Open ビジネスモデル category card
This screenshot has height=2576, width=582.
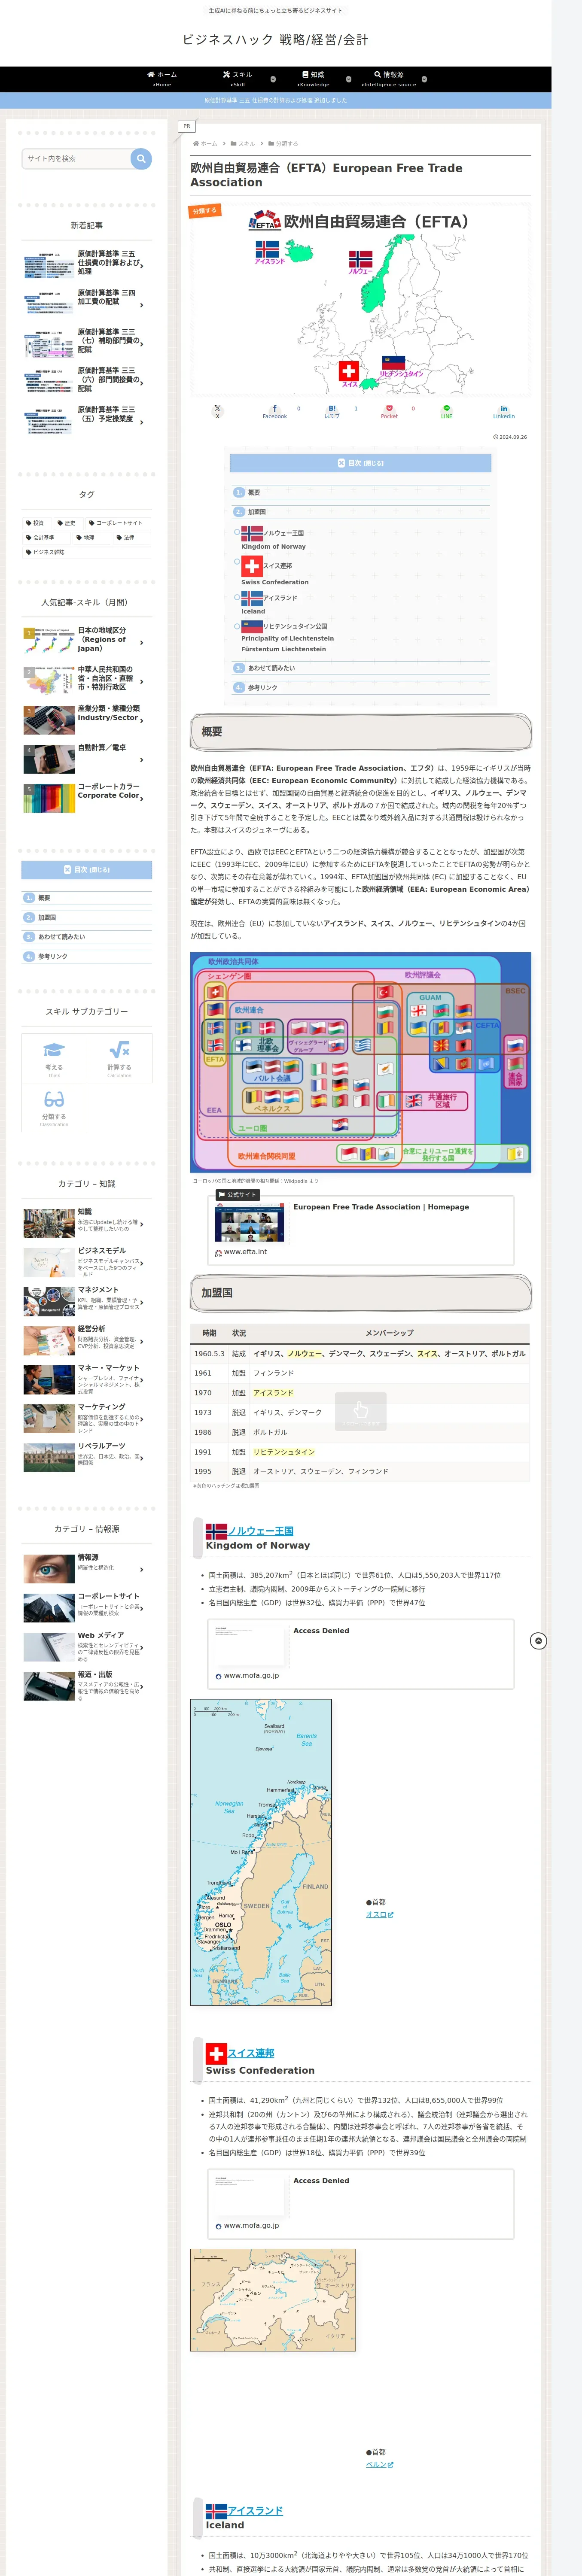(x=87, y=1262)
